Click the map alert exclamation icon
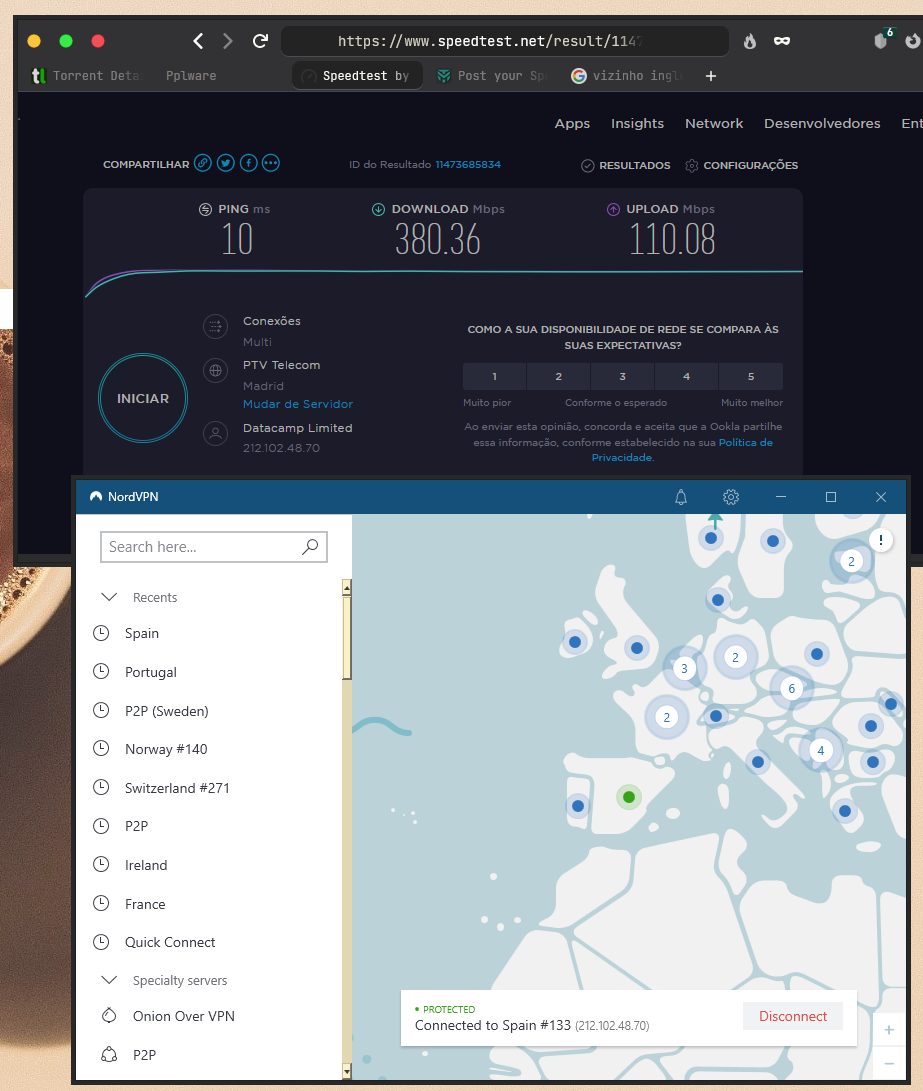 click(881, 540)
